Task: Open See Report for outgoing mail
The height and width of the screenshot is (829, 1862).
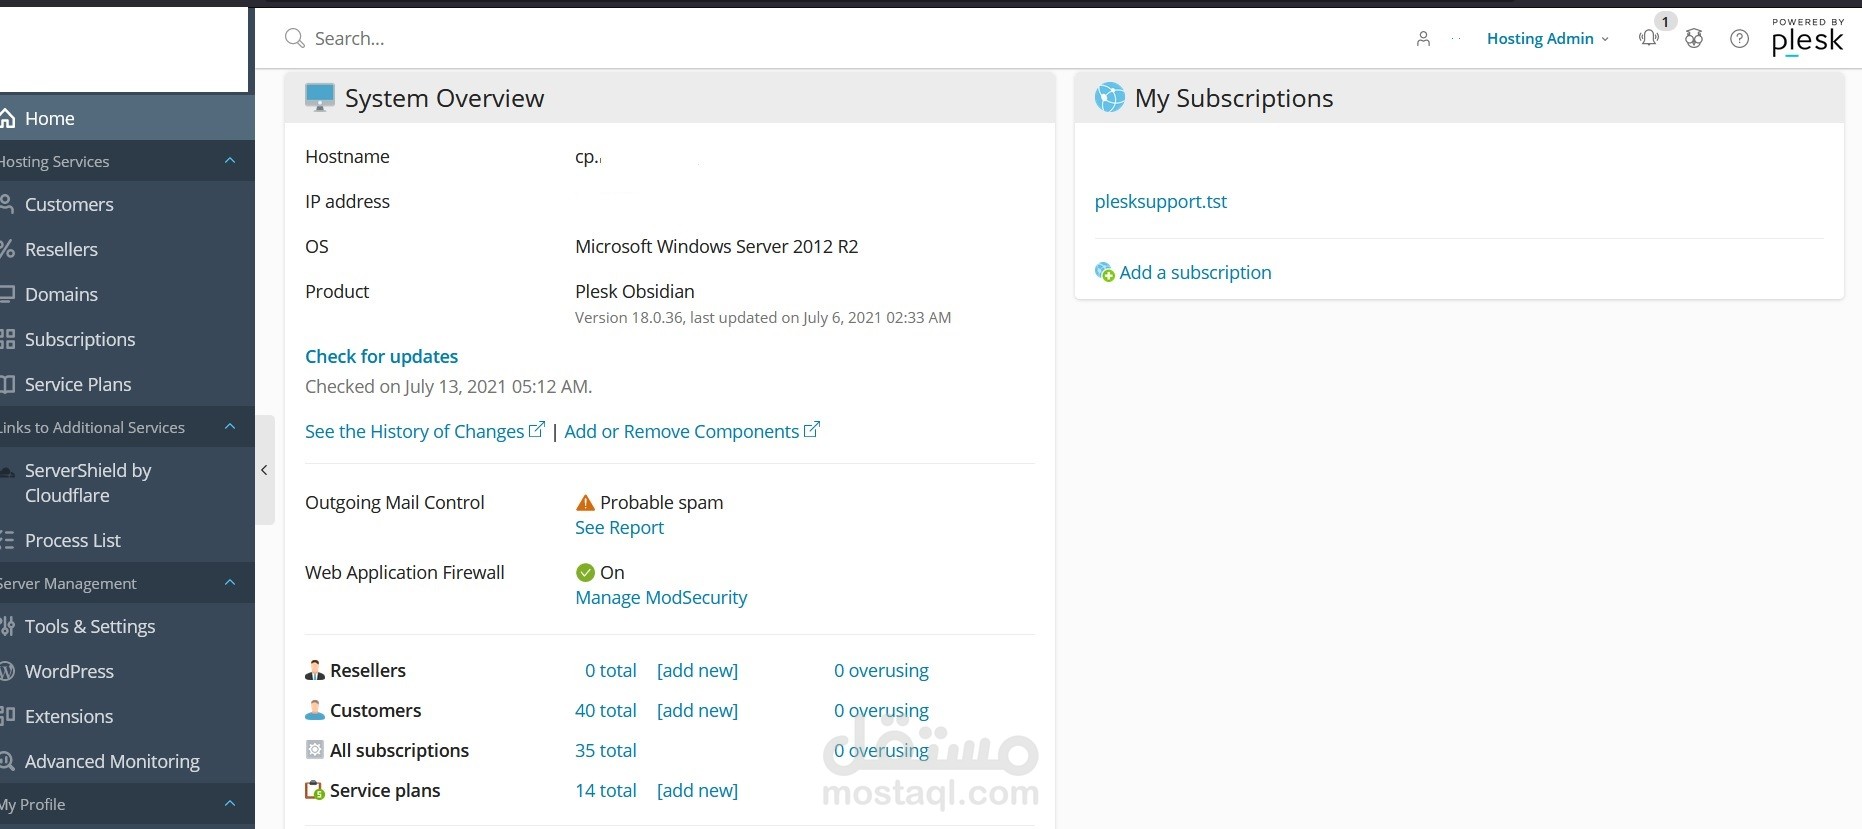Action: coord(619,527)
